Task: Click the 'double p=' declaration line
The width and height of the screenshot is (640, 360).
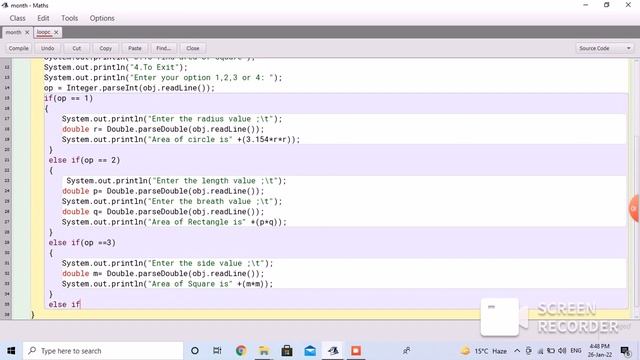Action: 163,191
